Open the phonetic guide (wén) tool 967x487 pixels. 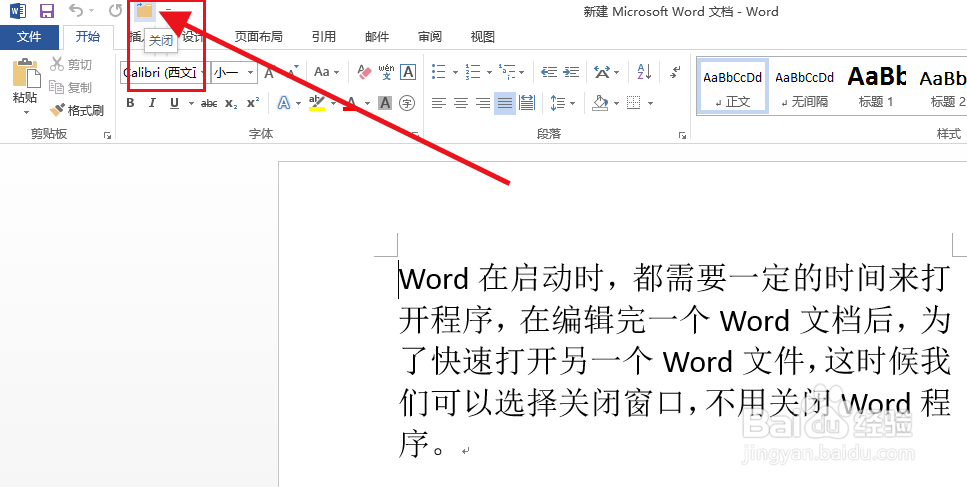click(x=387, y=72)
